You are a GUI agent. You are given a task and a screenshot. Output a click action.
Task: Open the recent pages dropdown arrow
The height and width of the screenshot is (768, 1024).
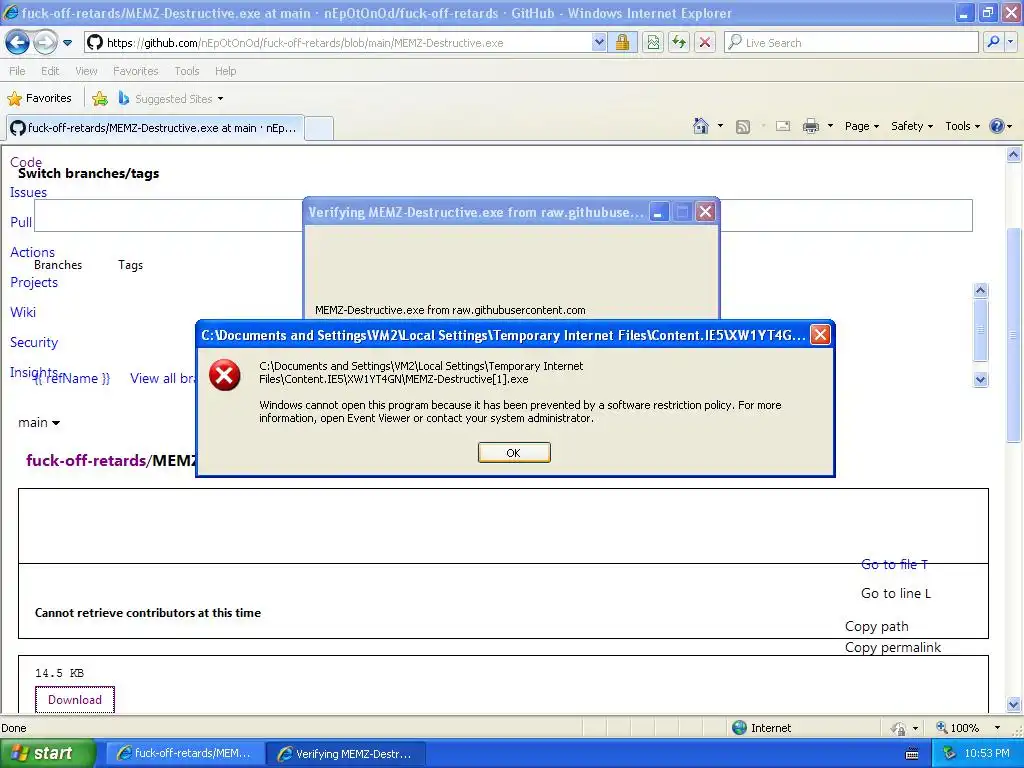pyautogui.click(x=67, y=43)
